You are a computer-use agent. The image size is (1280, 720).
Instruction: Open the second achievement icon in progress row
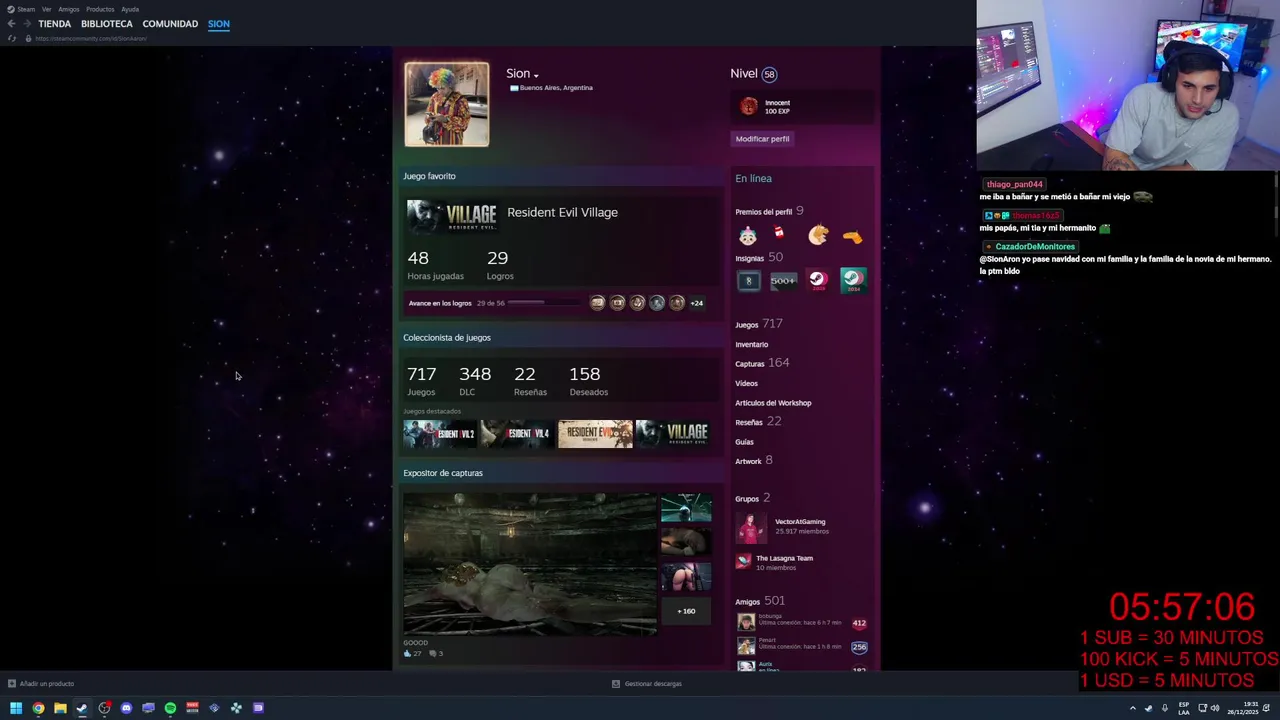[617, 303]
